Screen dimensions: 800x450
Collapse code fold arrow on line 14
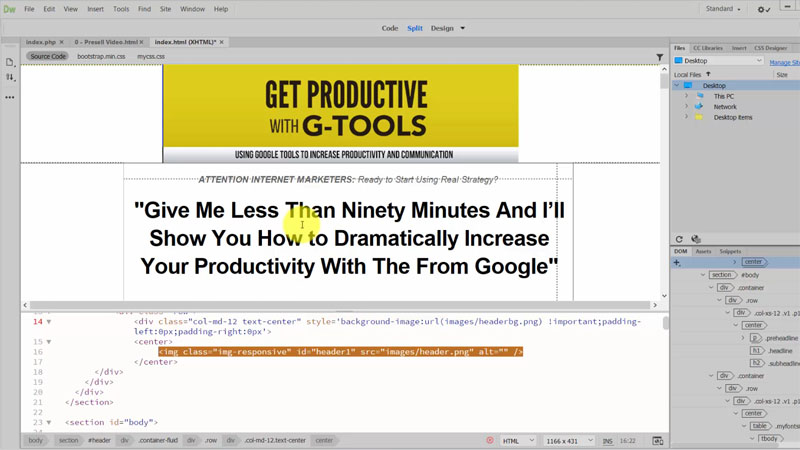tap(49, 322)
